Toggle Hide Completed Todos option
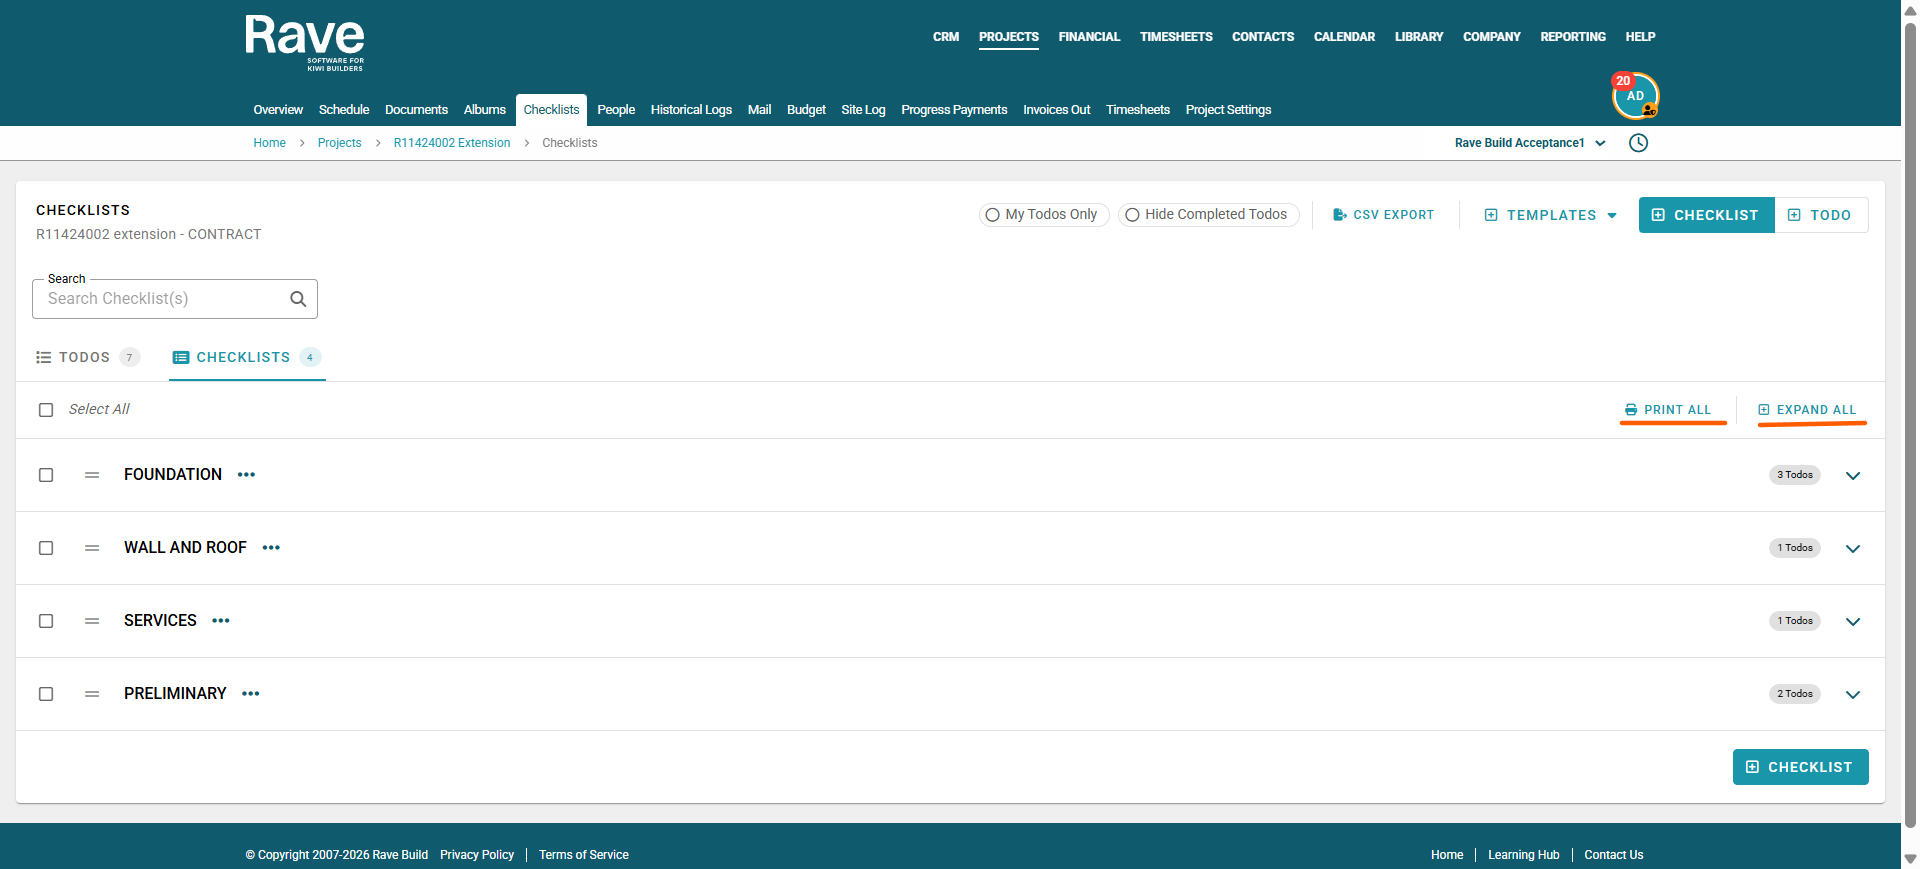This screenshot has height=869, width=1920. pos(1209,215)
